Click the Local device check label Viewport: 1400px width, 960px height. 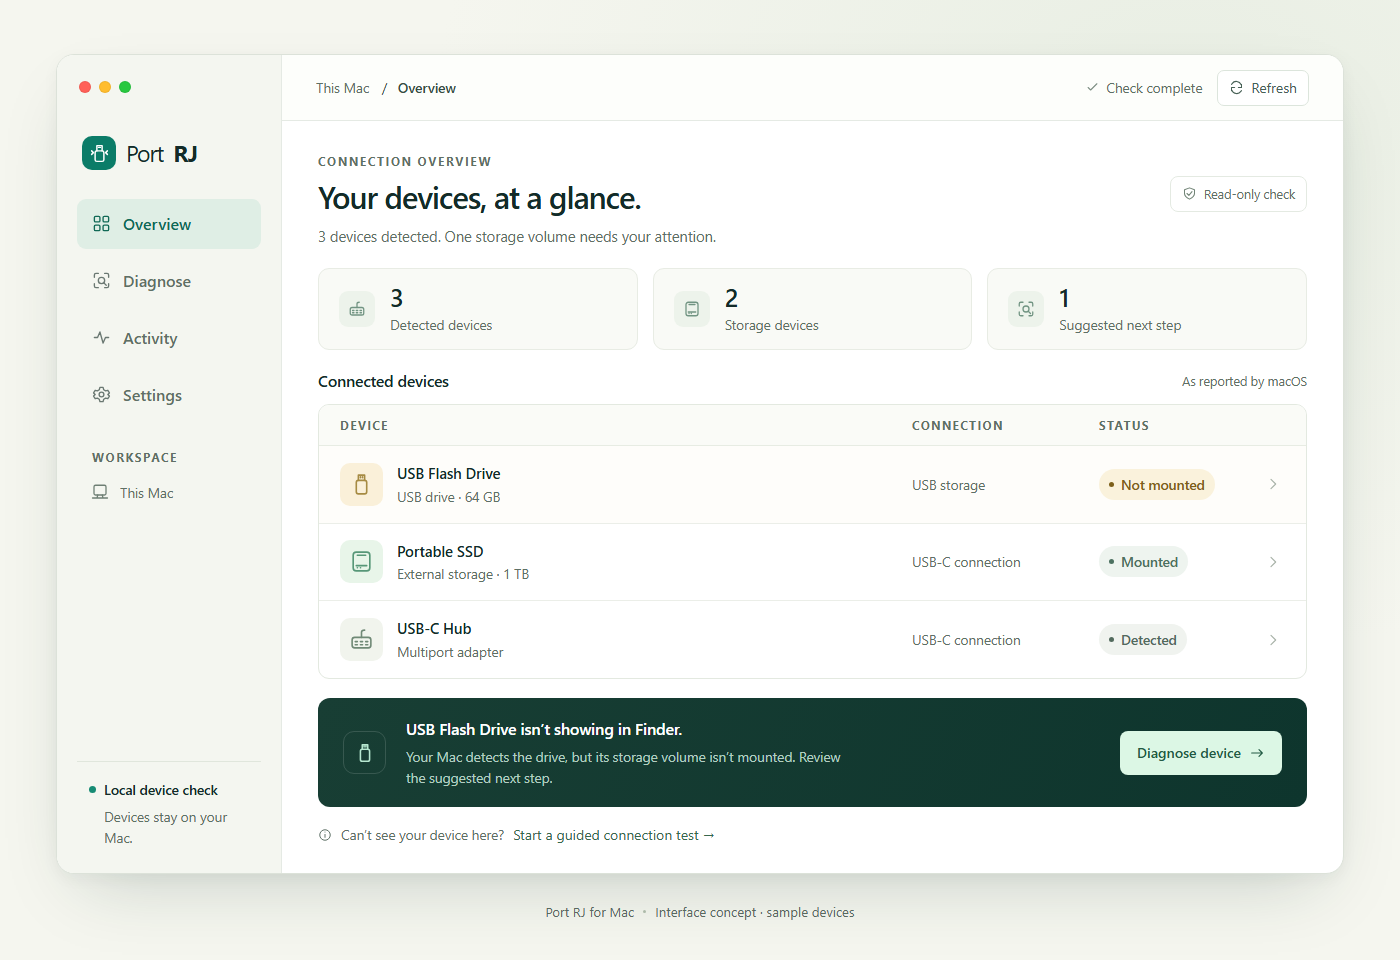tap(161, 790)
